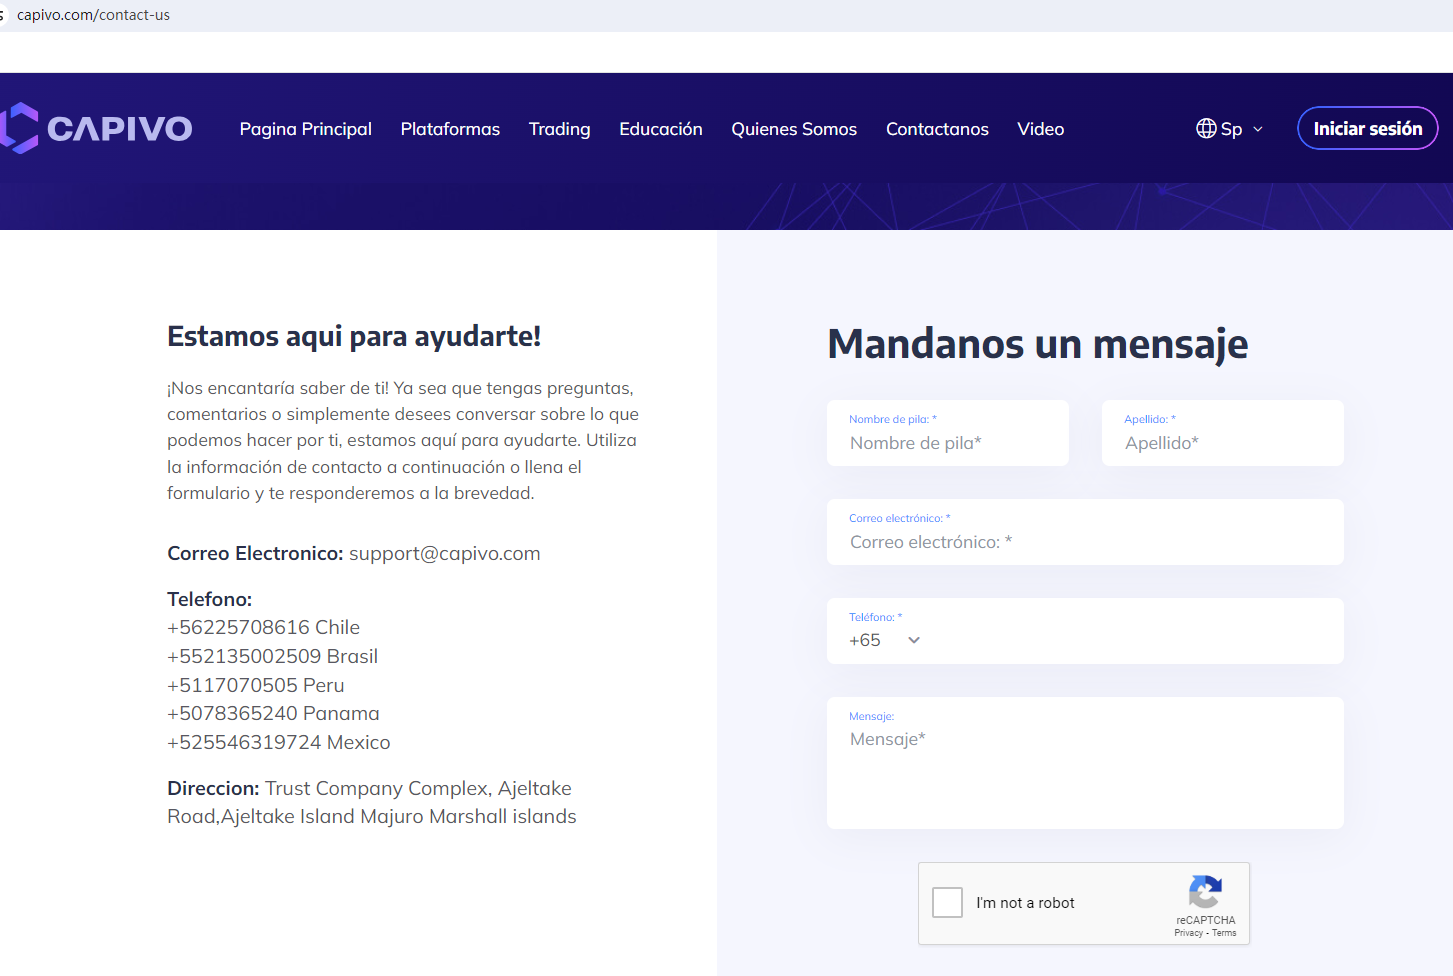1453x976 pixels.
Task: Select the Correo electrónico input field
Action: pos(1085,542)
